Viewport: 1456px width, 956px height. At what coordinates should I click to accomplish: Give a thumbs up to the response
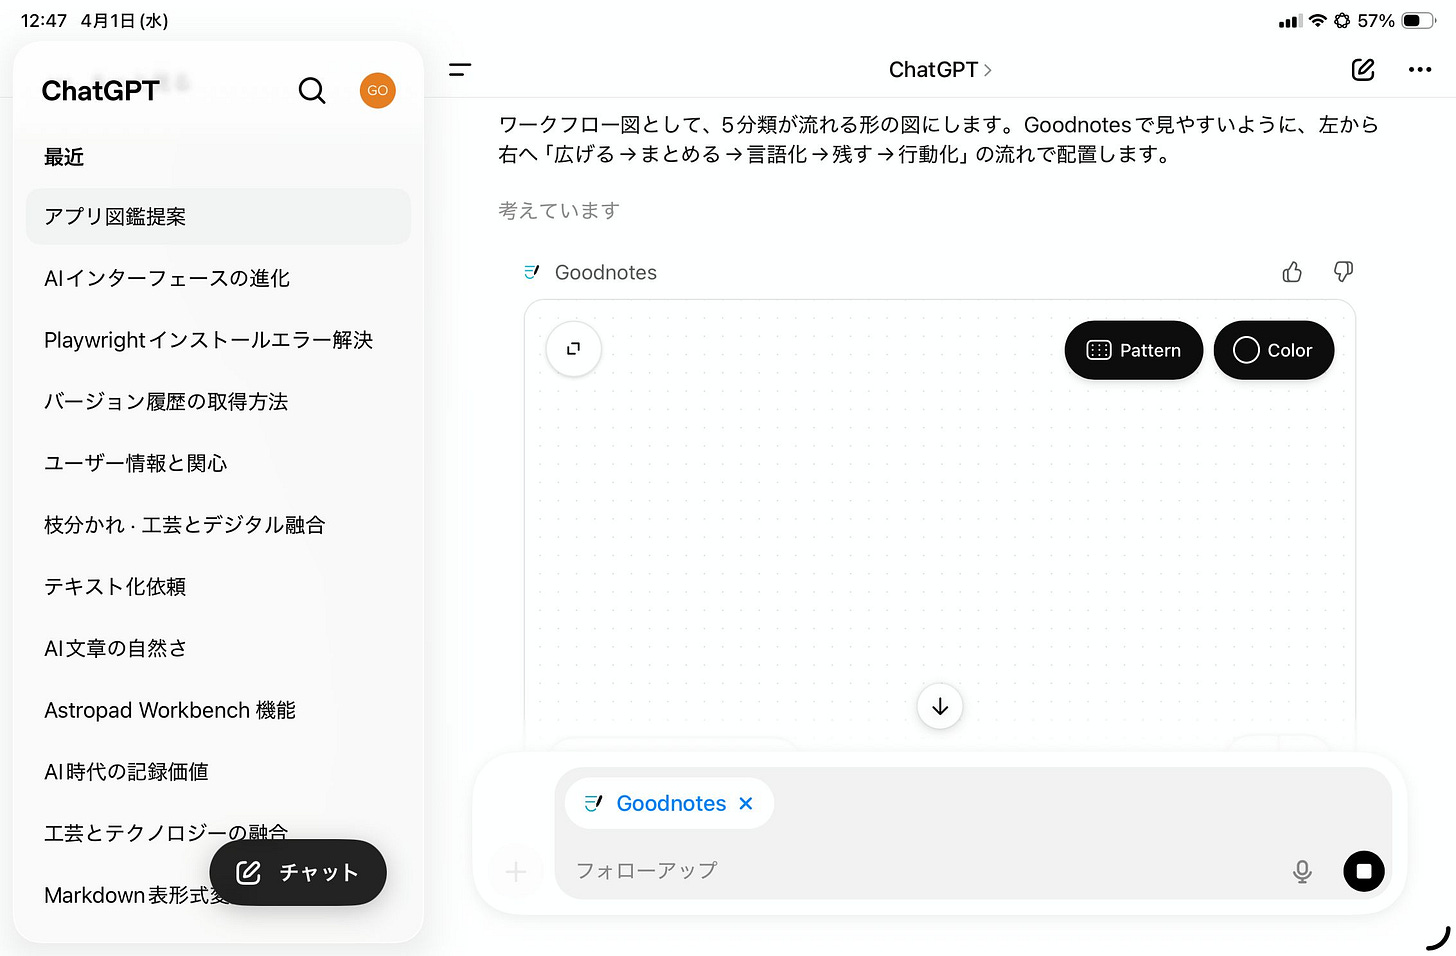[x=1292, y=272]
